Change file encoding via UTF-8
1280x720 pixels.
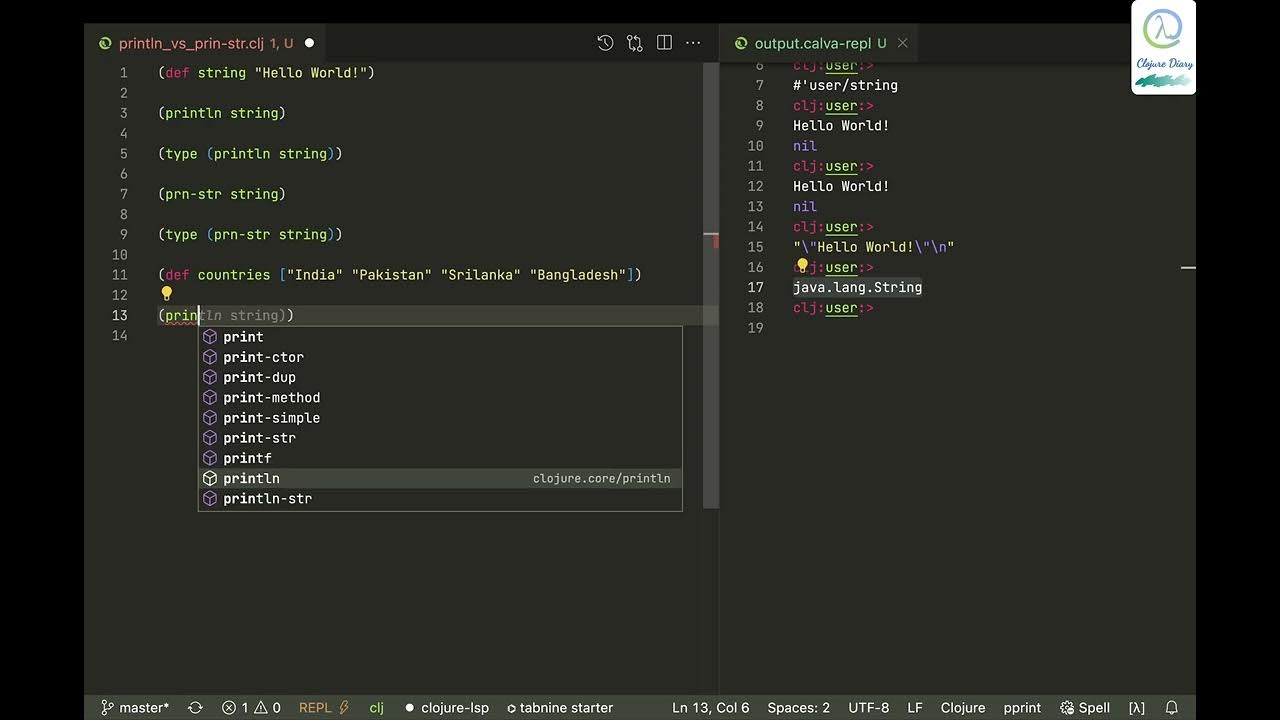(868, 707)
